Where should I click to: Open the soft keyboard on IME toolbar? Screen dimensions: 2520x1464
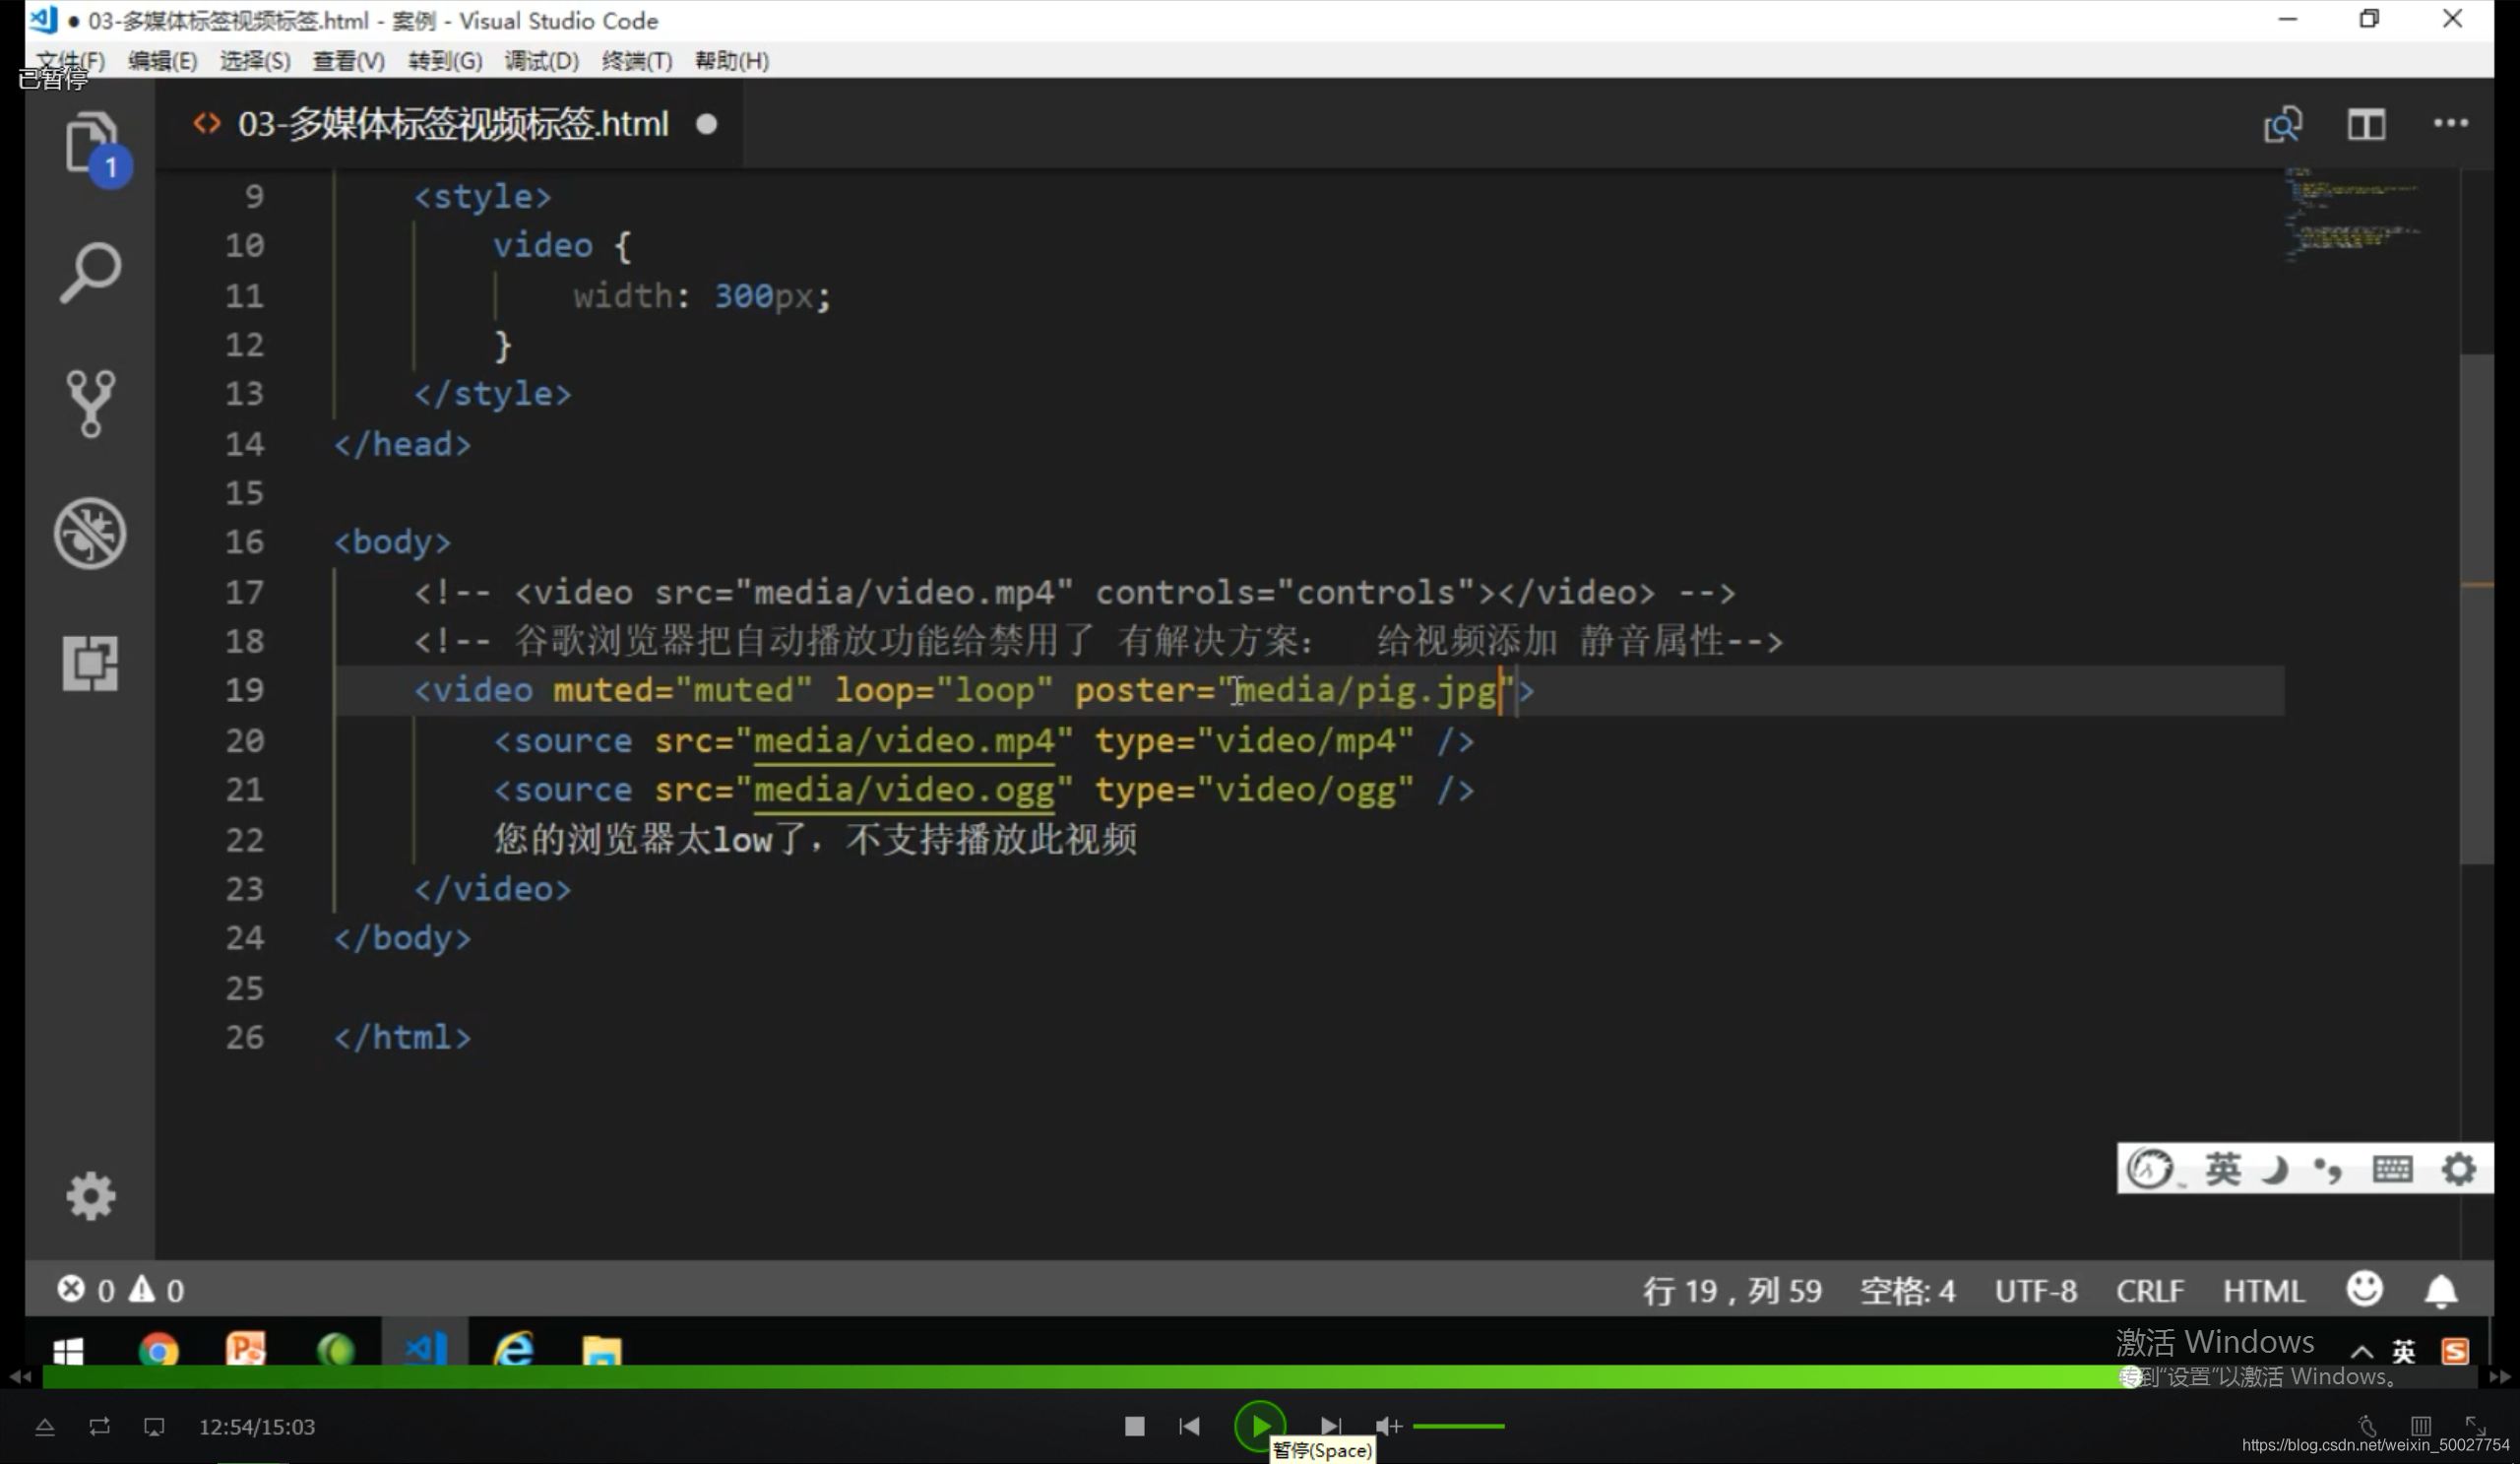pos(2392,1168)
